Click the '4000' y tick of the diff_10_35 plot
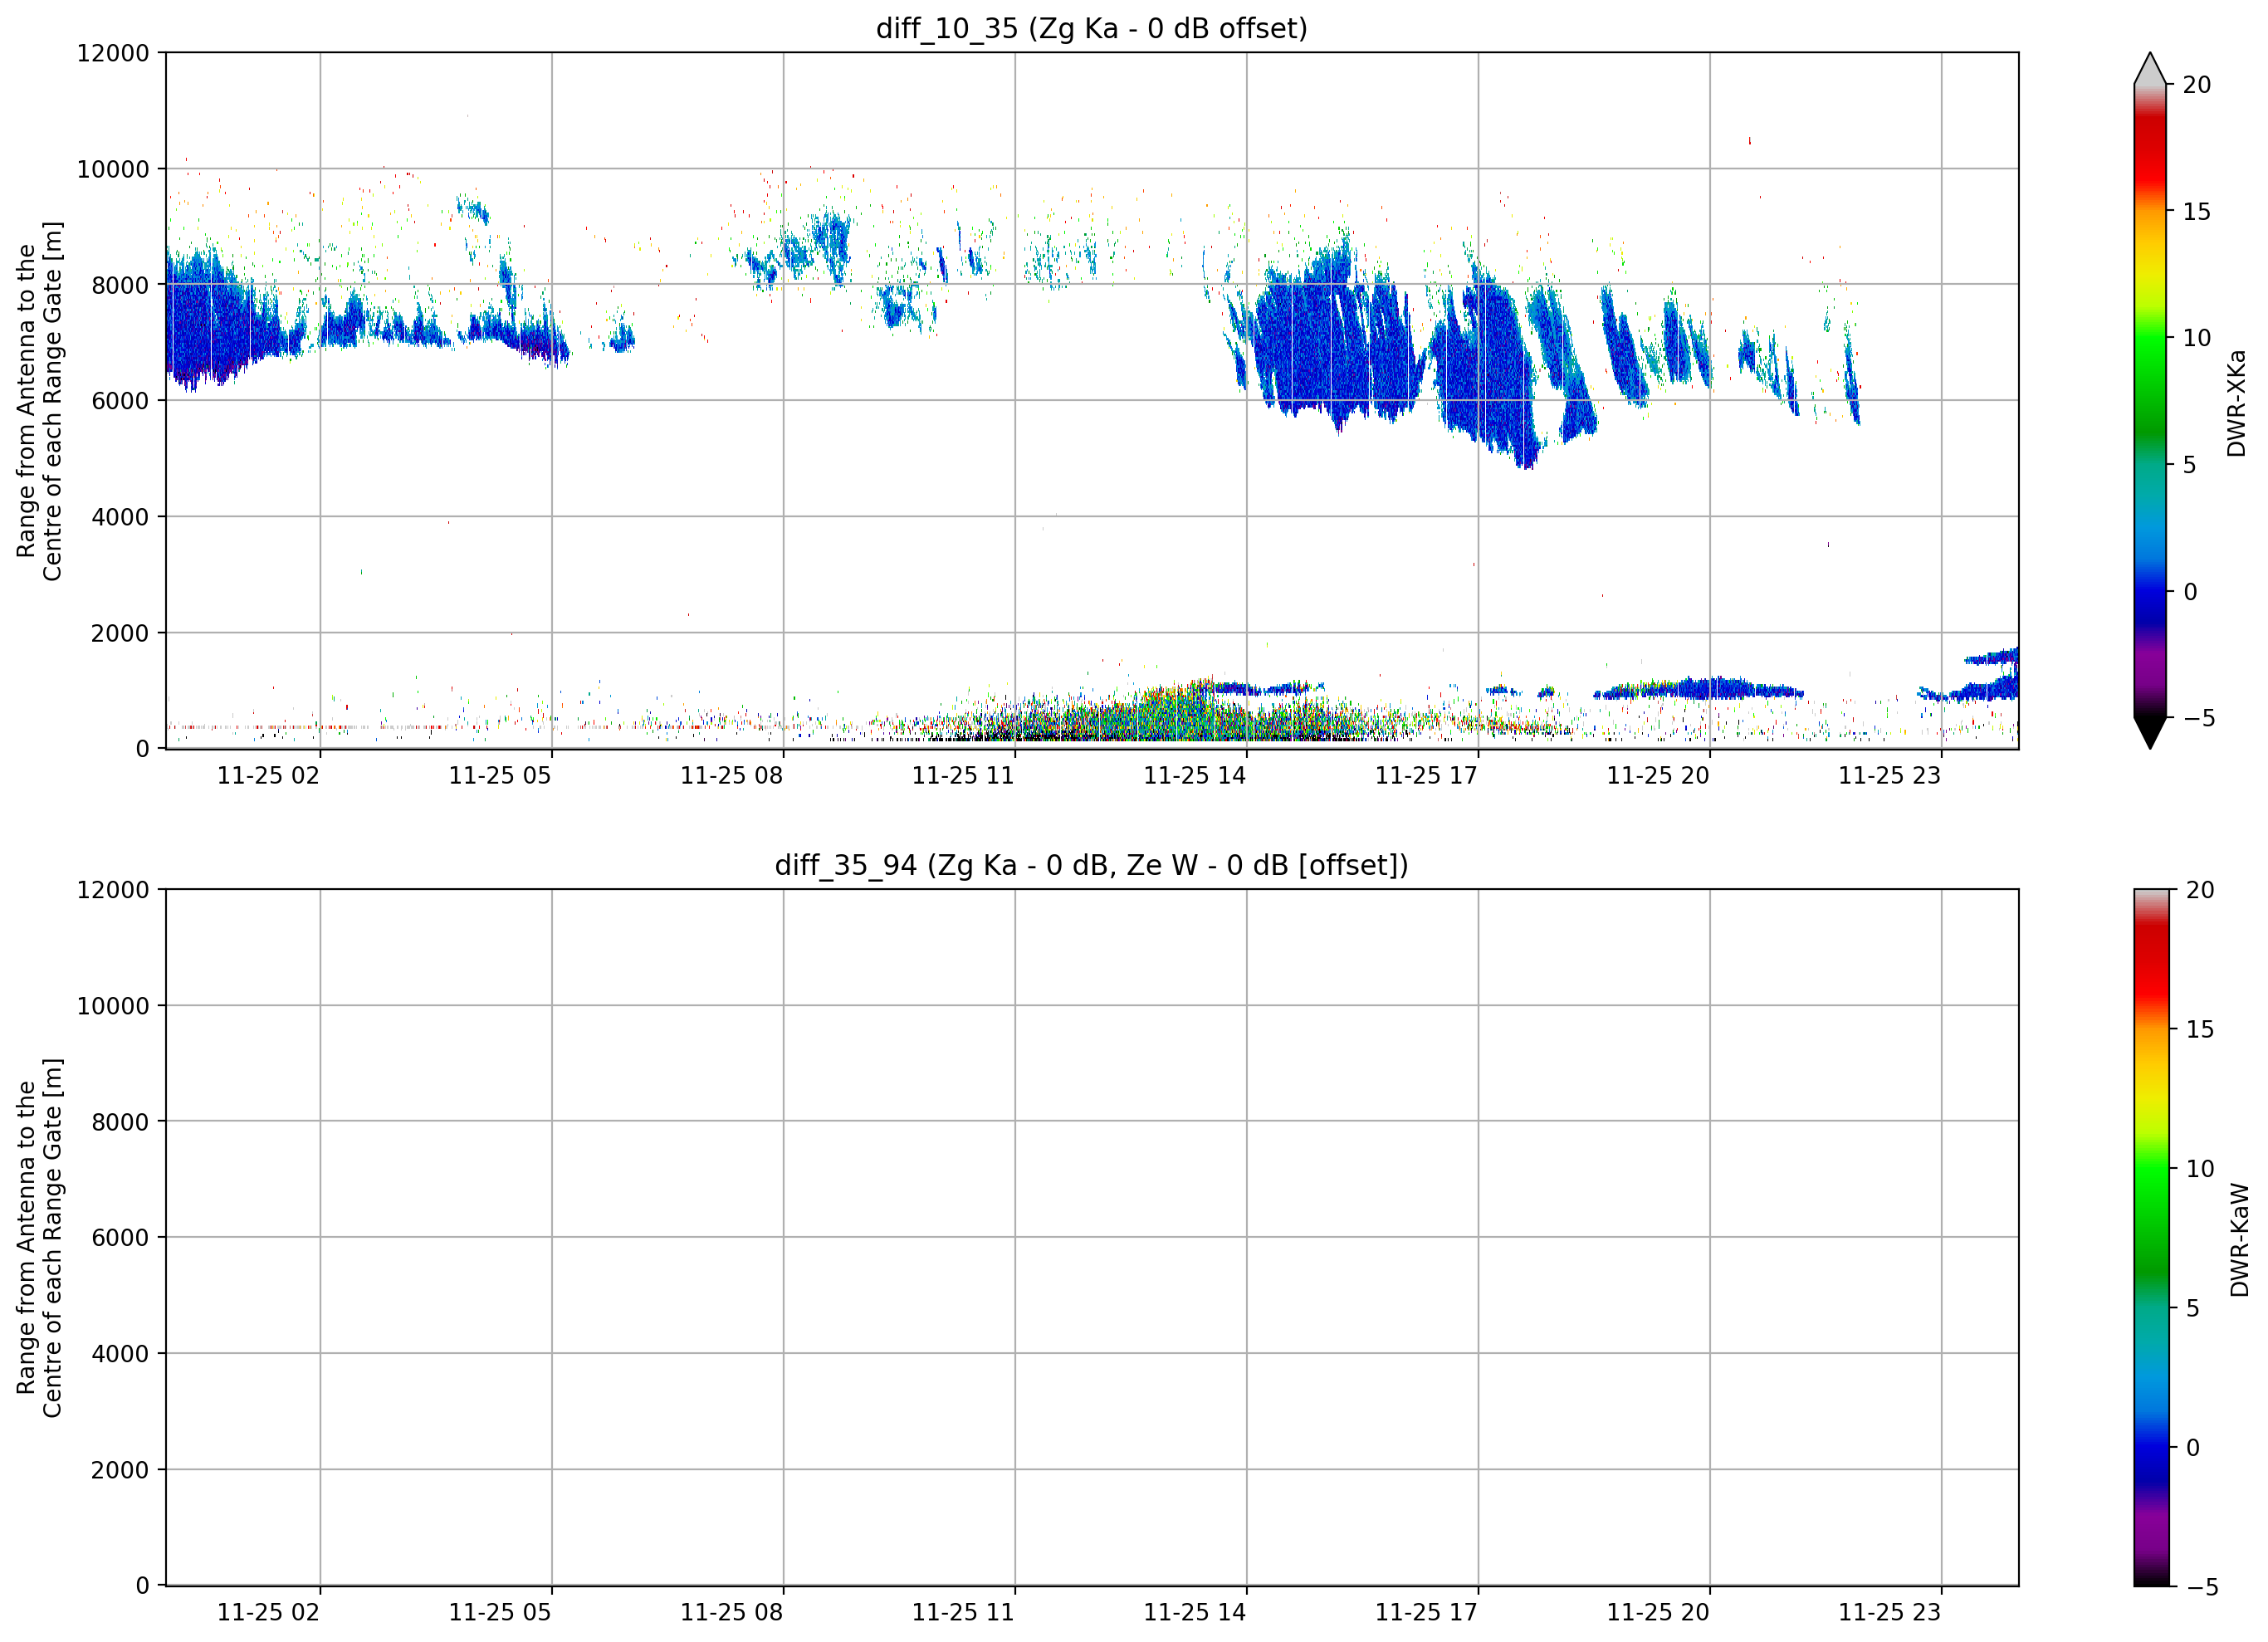Screen dimensions: 2268x1642 (120, 517)
